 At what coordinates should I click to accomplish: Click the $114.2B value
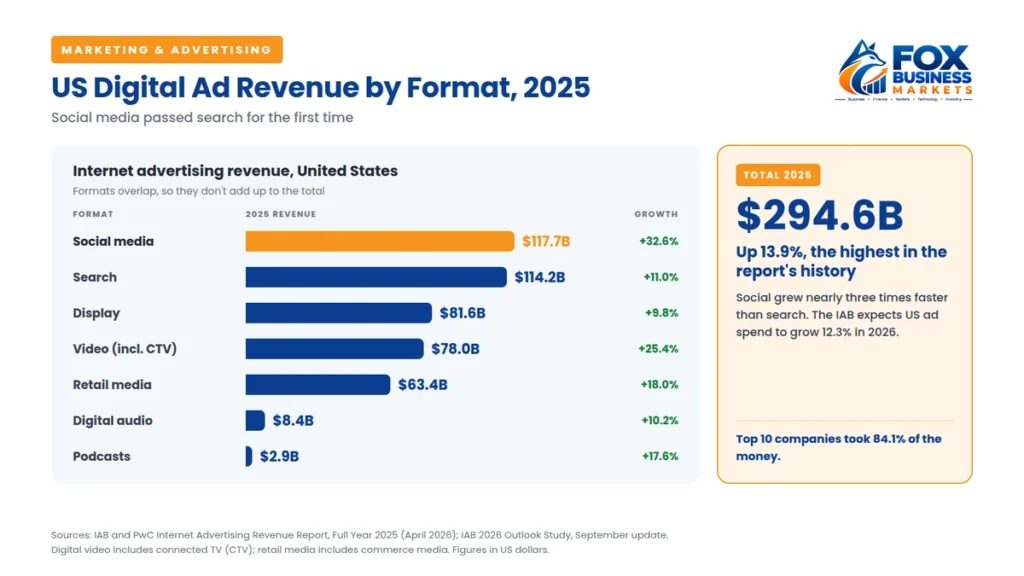point(539,278)
